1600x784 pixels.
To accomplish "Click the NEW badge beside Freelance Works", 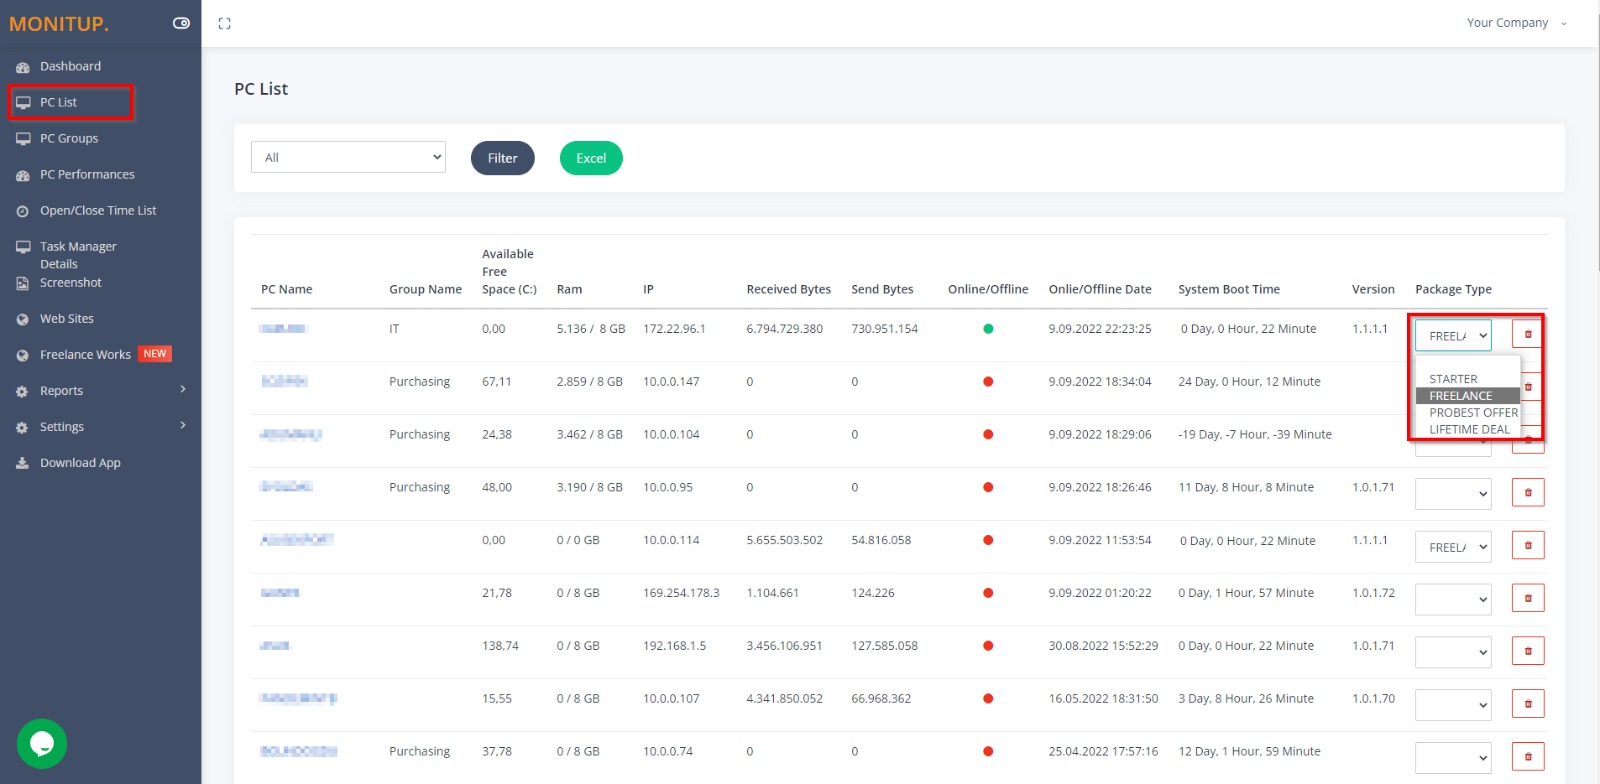I will tap(155, 354).
